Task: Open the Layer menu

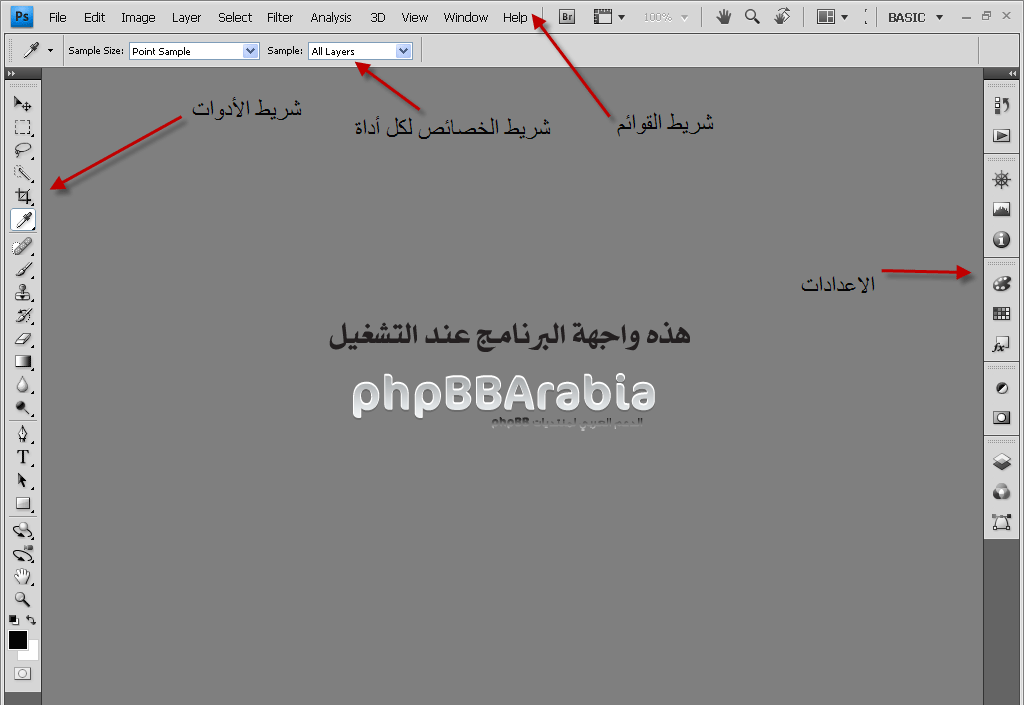Action: tap(186, 18)
